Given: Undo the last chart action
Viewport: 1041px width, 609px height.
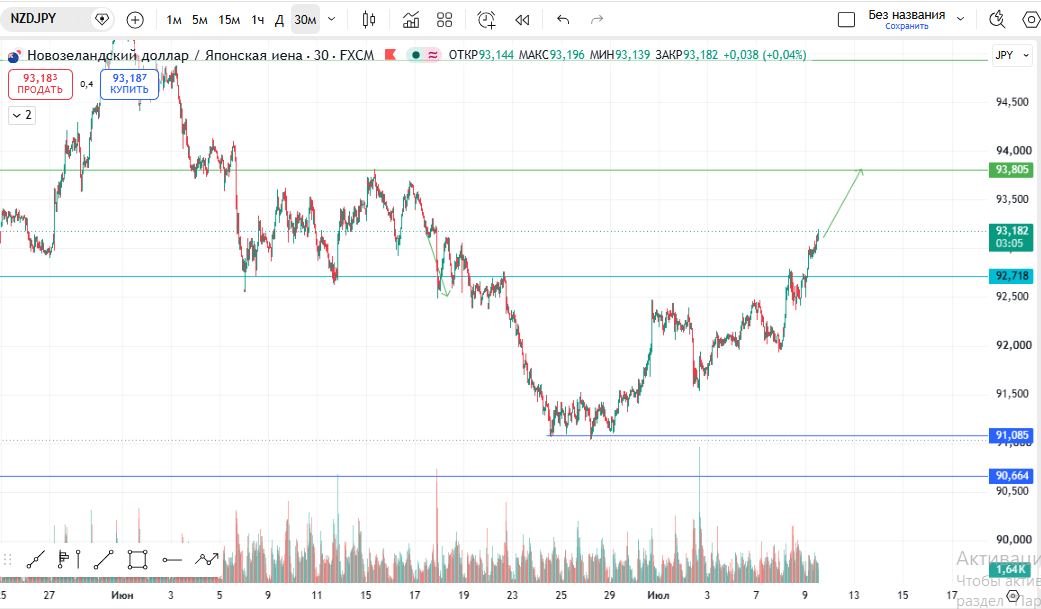Looking at the screenshot, I should coord(563,20).
